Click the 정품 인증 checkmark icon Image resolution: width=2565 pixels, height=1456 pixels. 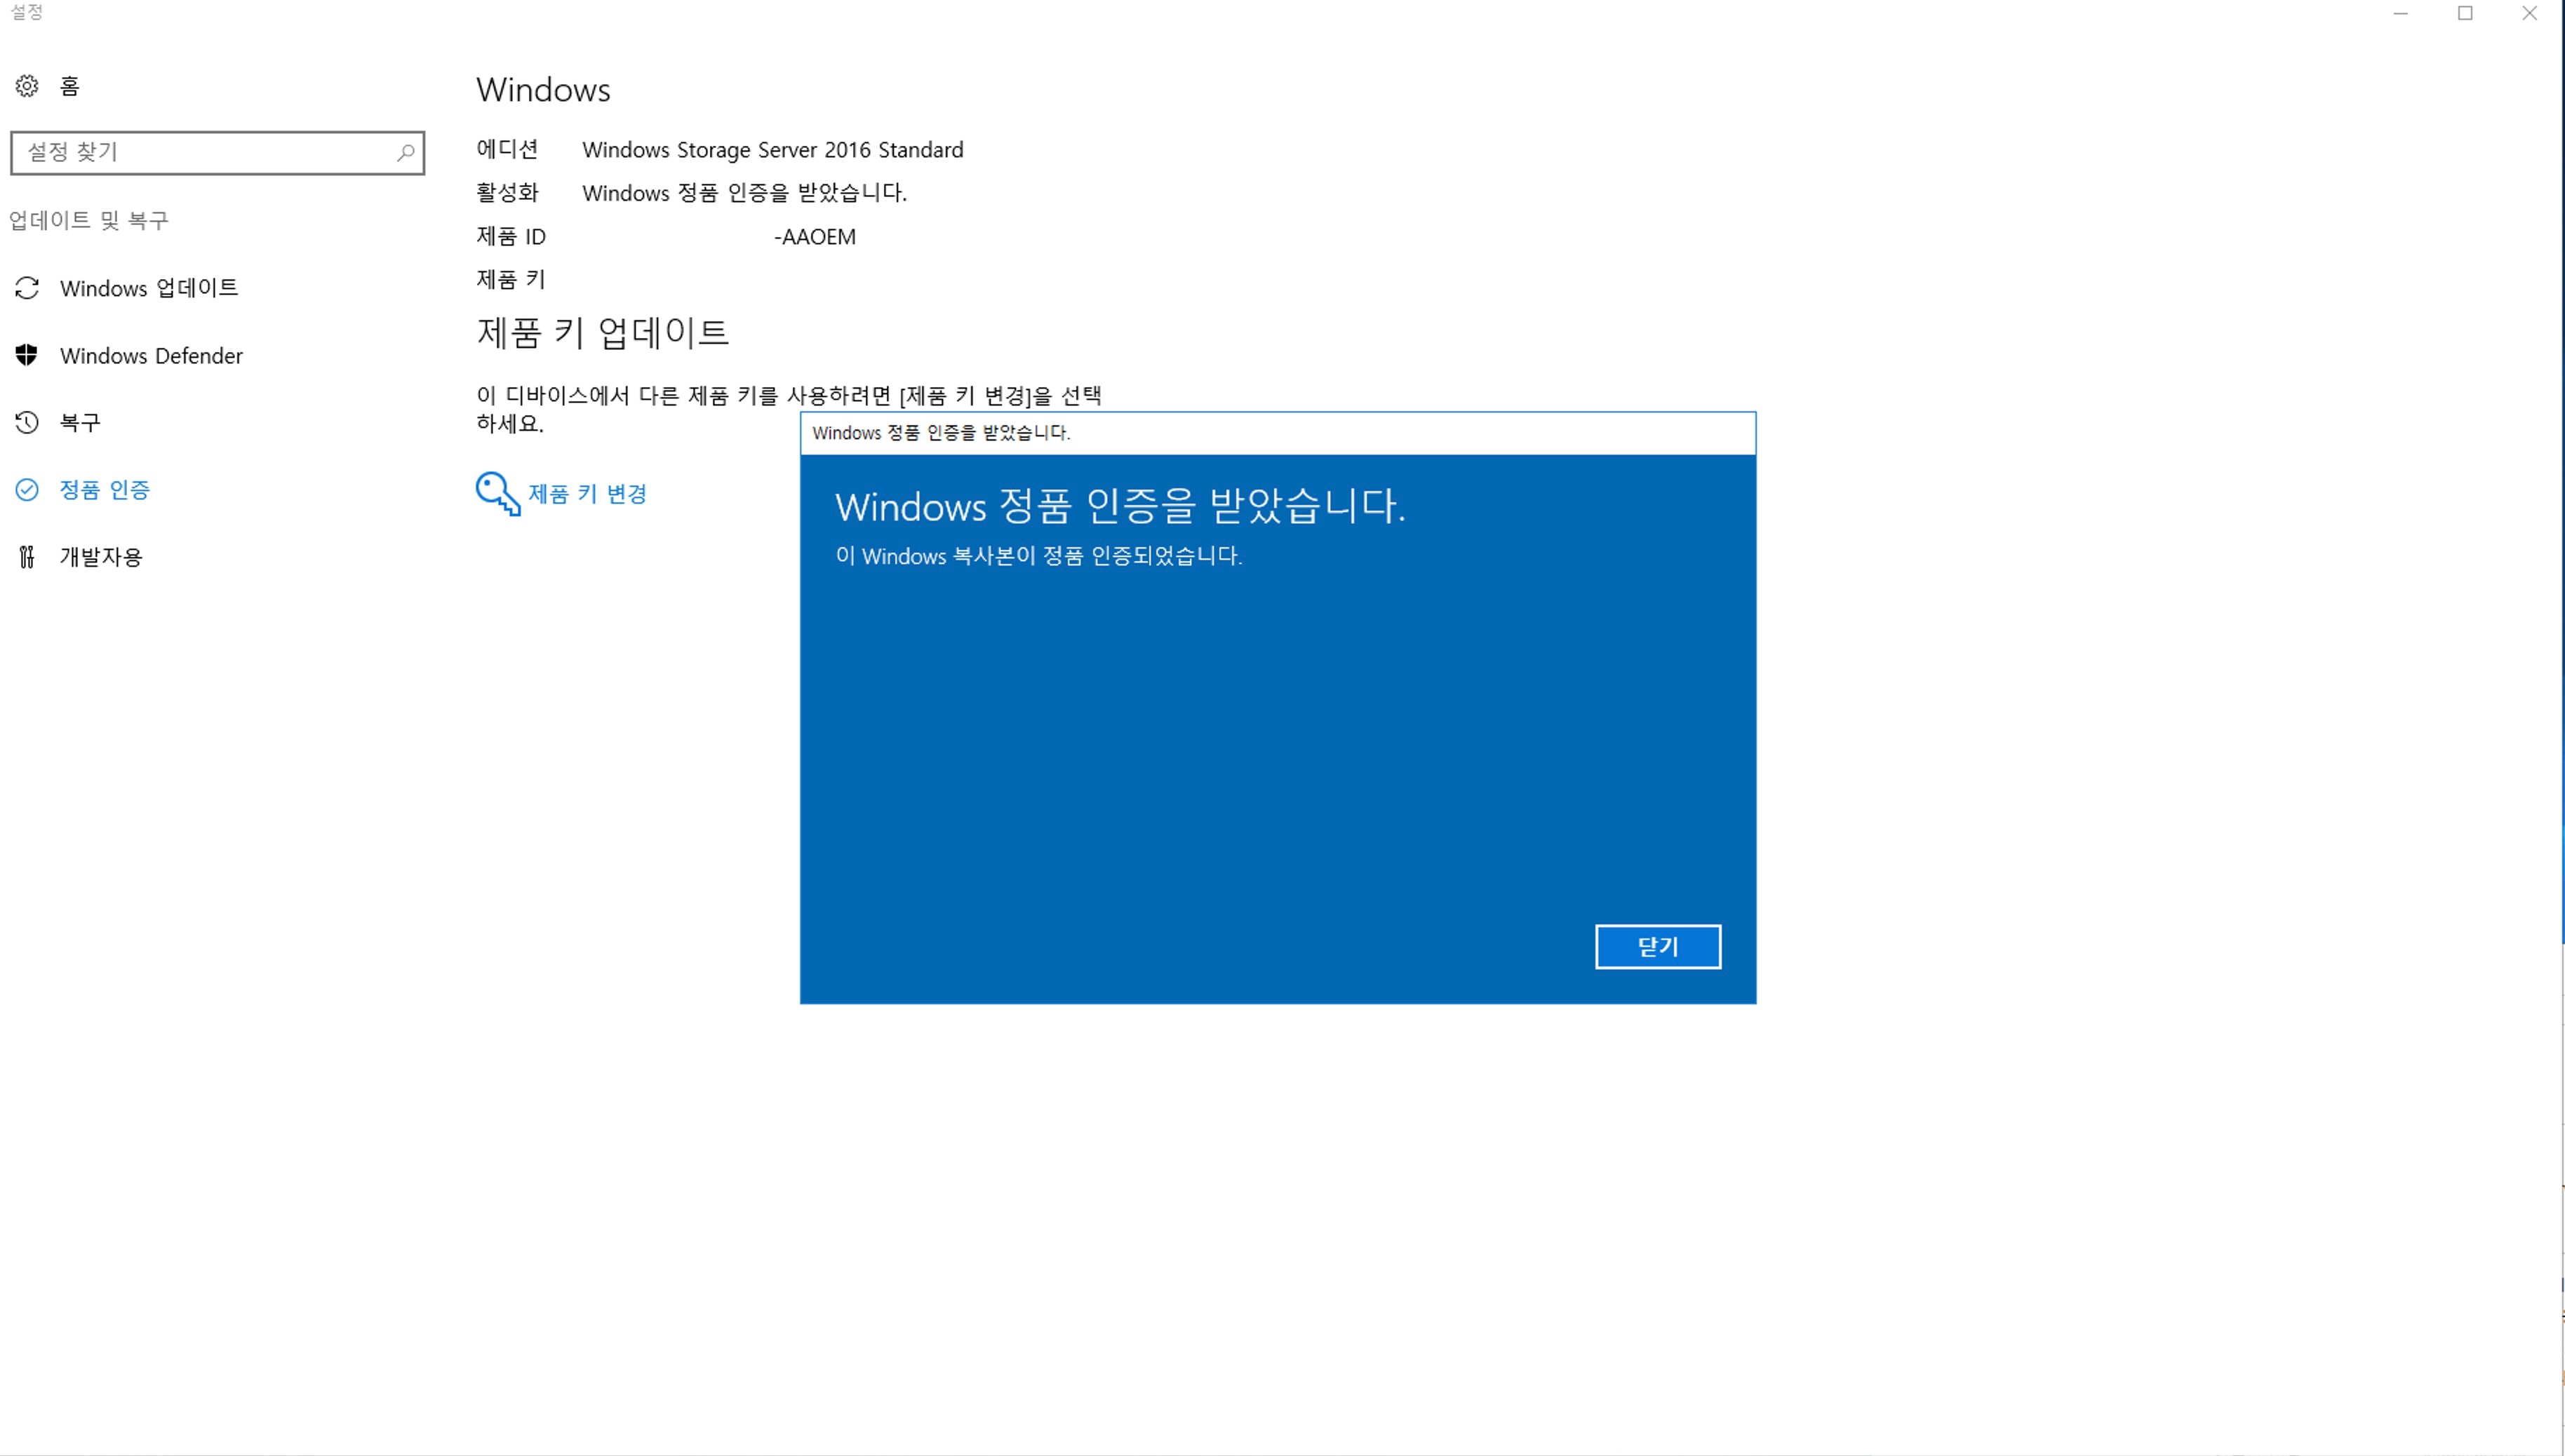tap(27, 489)
